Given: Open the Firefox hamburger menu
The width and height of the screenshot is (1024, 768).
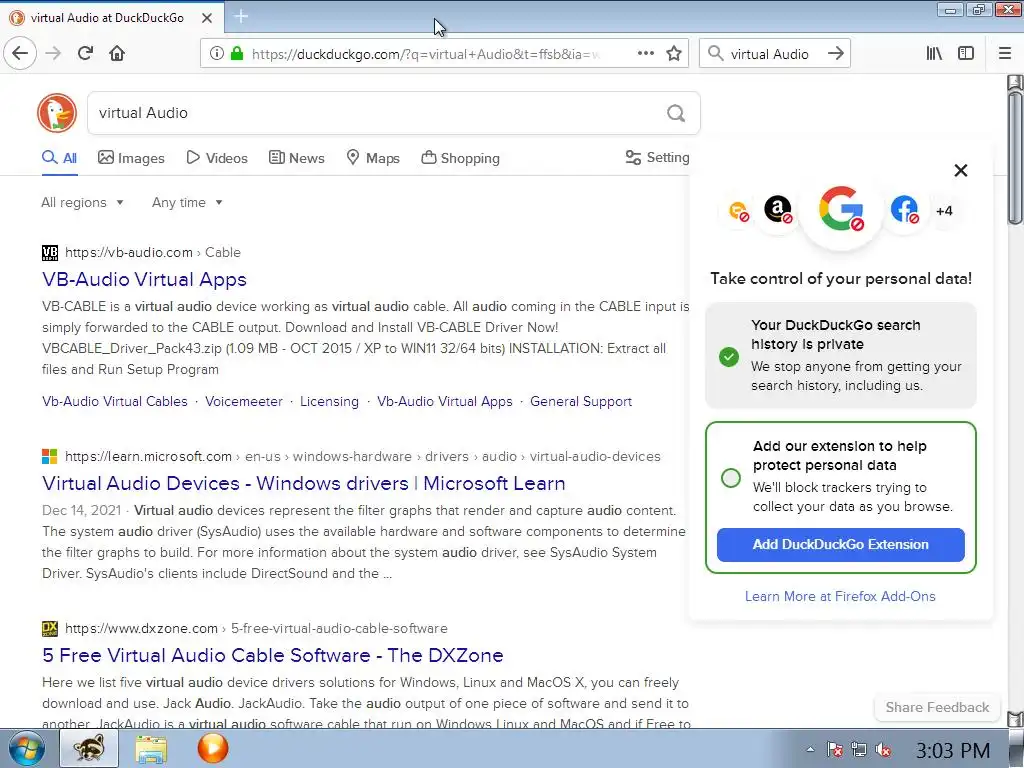Looking at the screenshot, I should point(1005,54).
